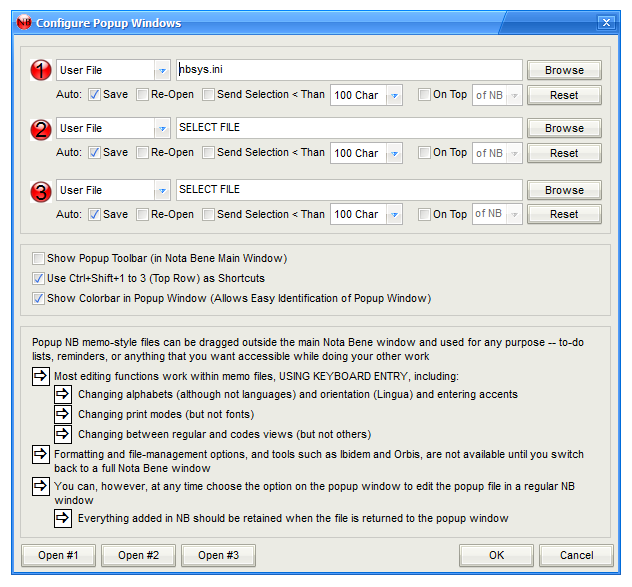The image size is (632, 587).
Task: Click arrow icon beside 'Changing print modes'
Action: tap(63, 414)
